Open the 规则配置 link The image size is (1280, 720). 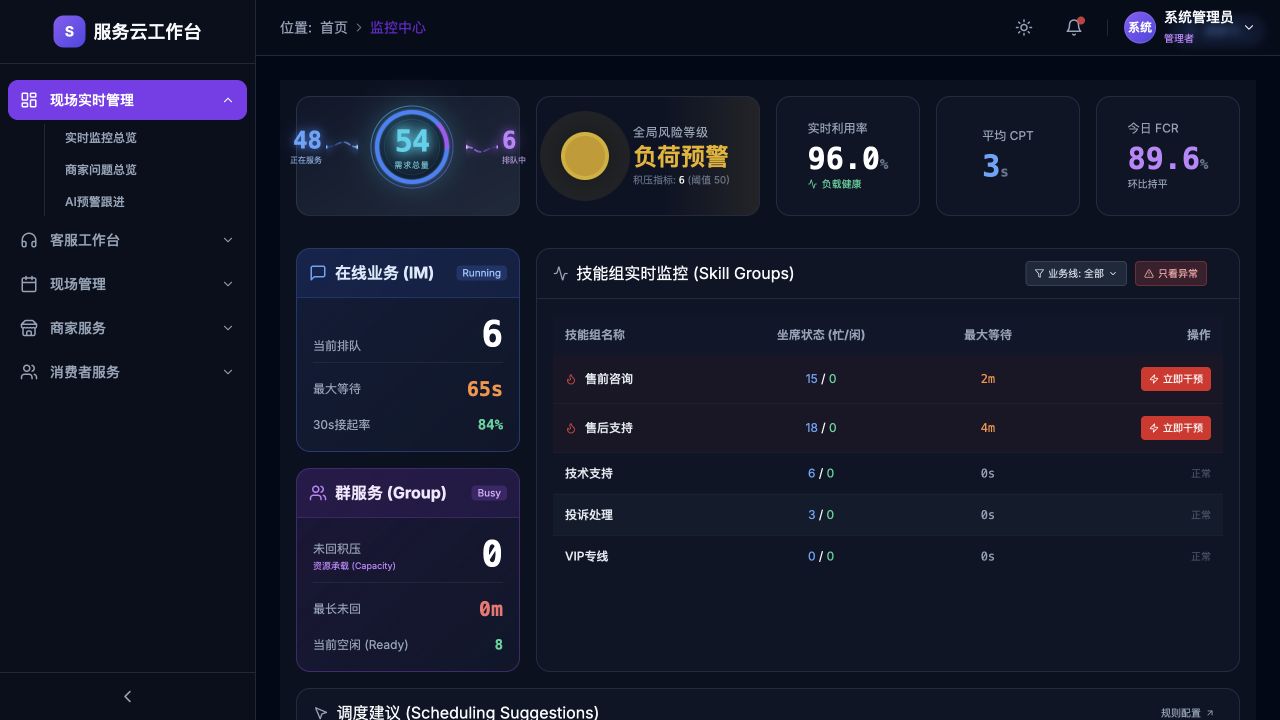click(x=1187, y=713)
